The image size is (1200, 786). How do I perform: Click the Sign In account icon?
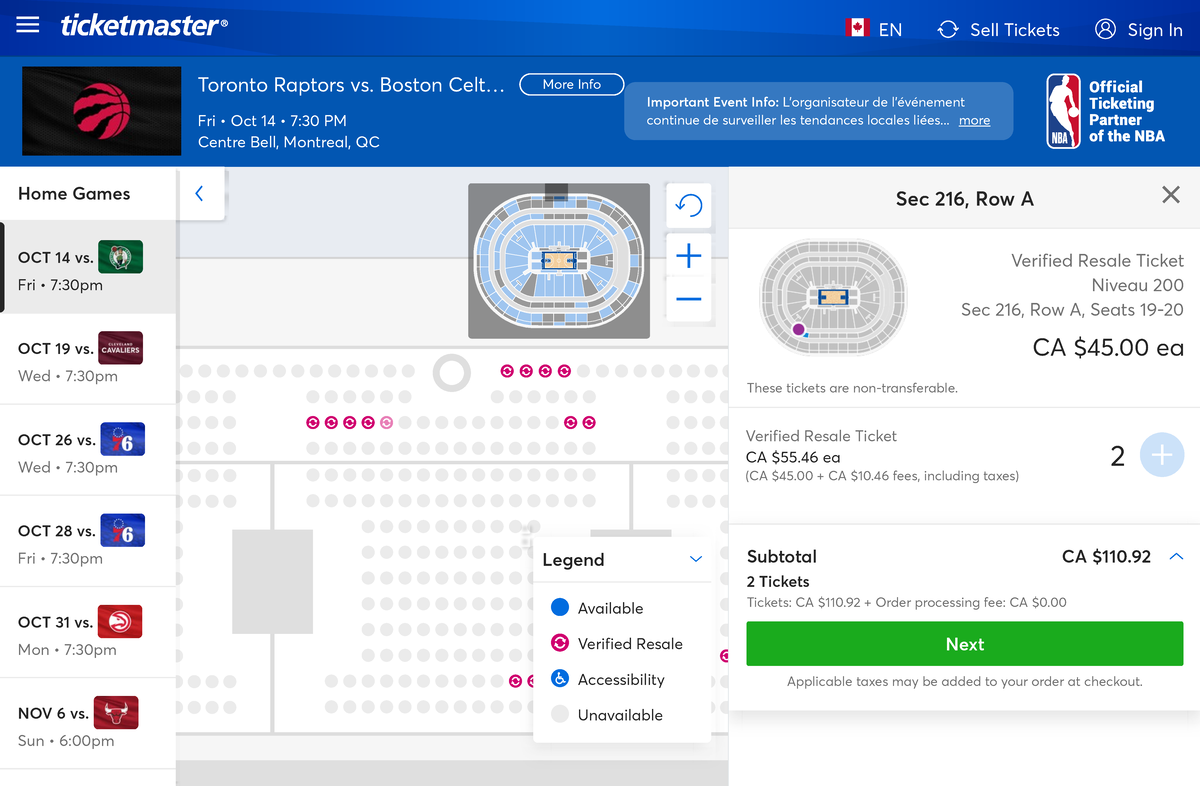[x=1105, y=30]
